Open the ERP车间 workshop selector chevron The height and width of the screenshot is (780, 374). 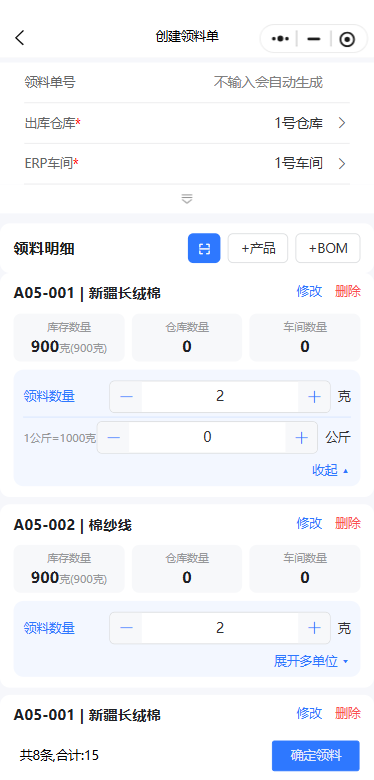pyautogui.click(x=342, y=163)
